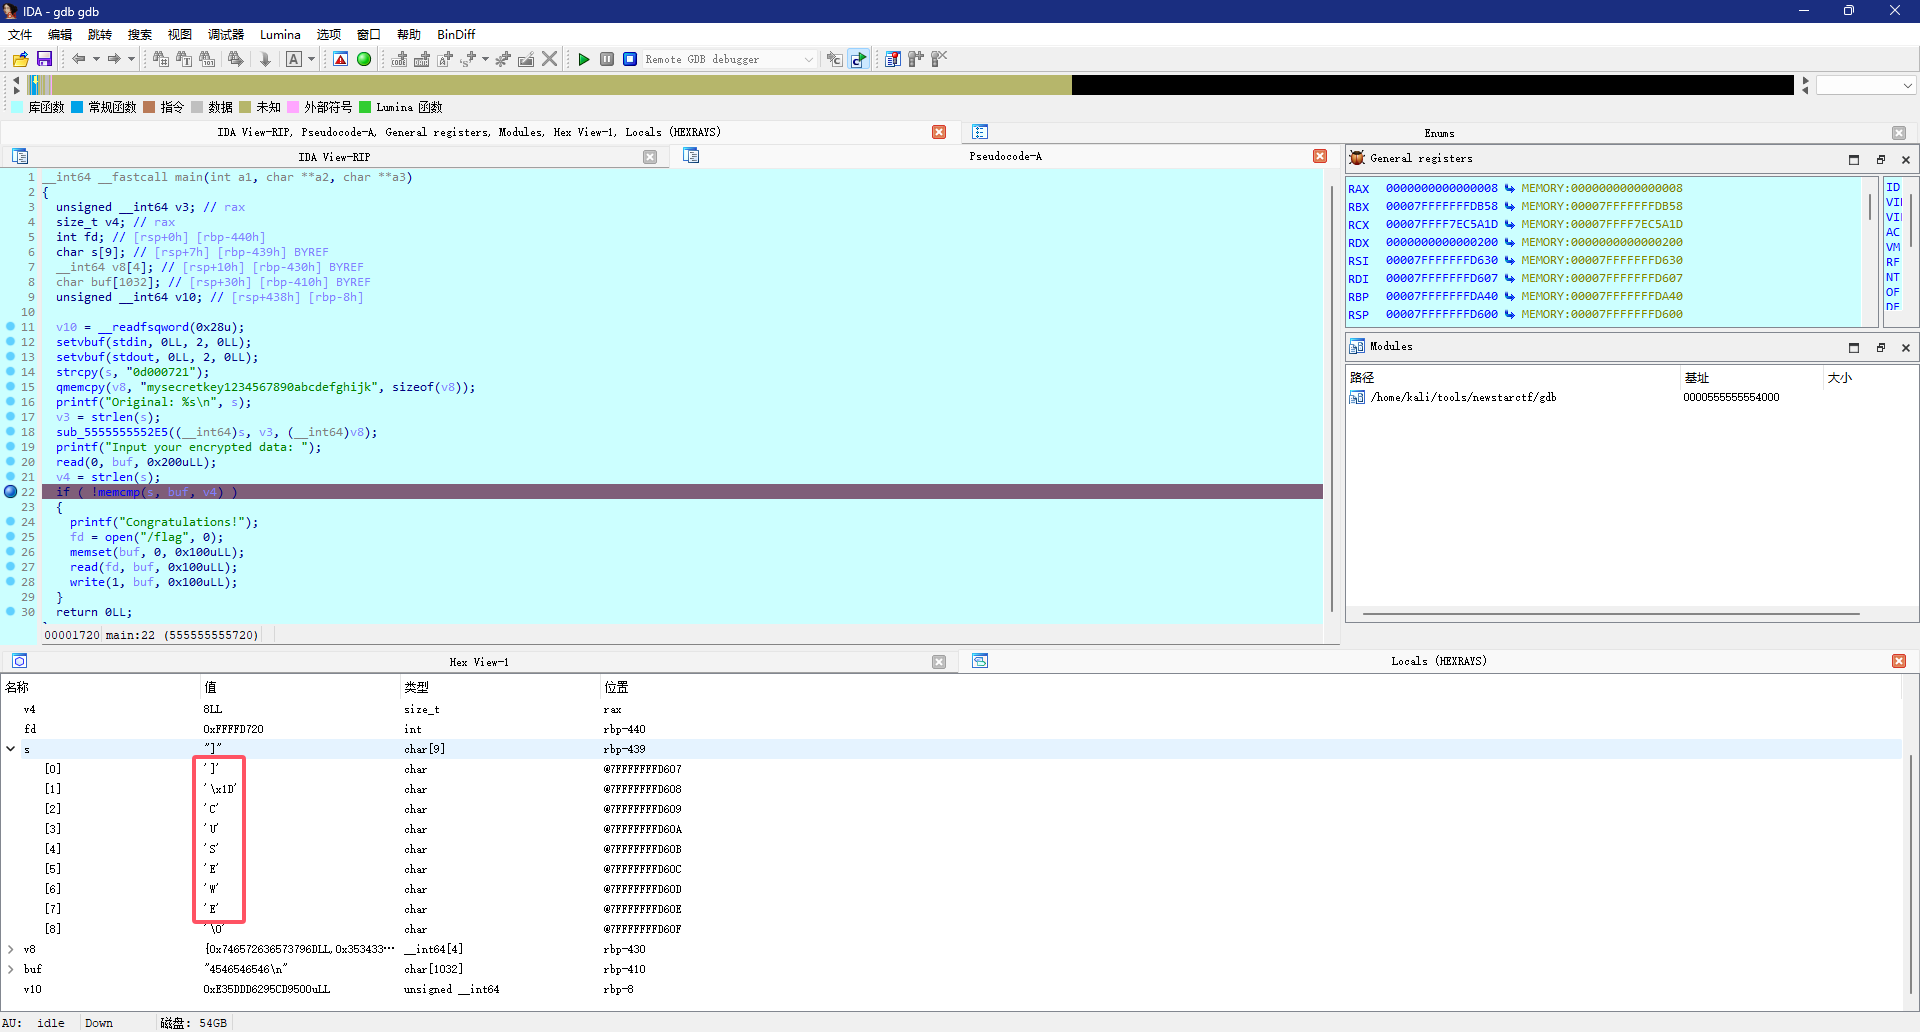
Task: Click the delete watch pistol icon
Action: [x=939, y=59]
